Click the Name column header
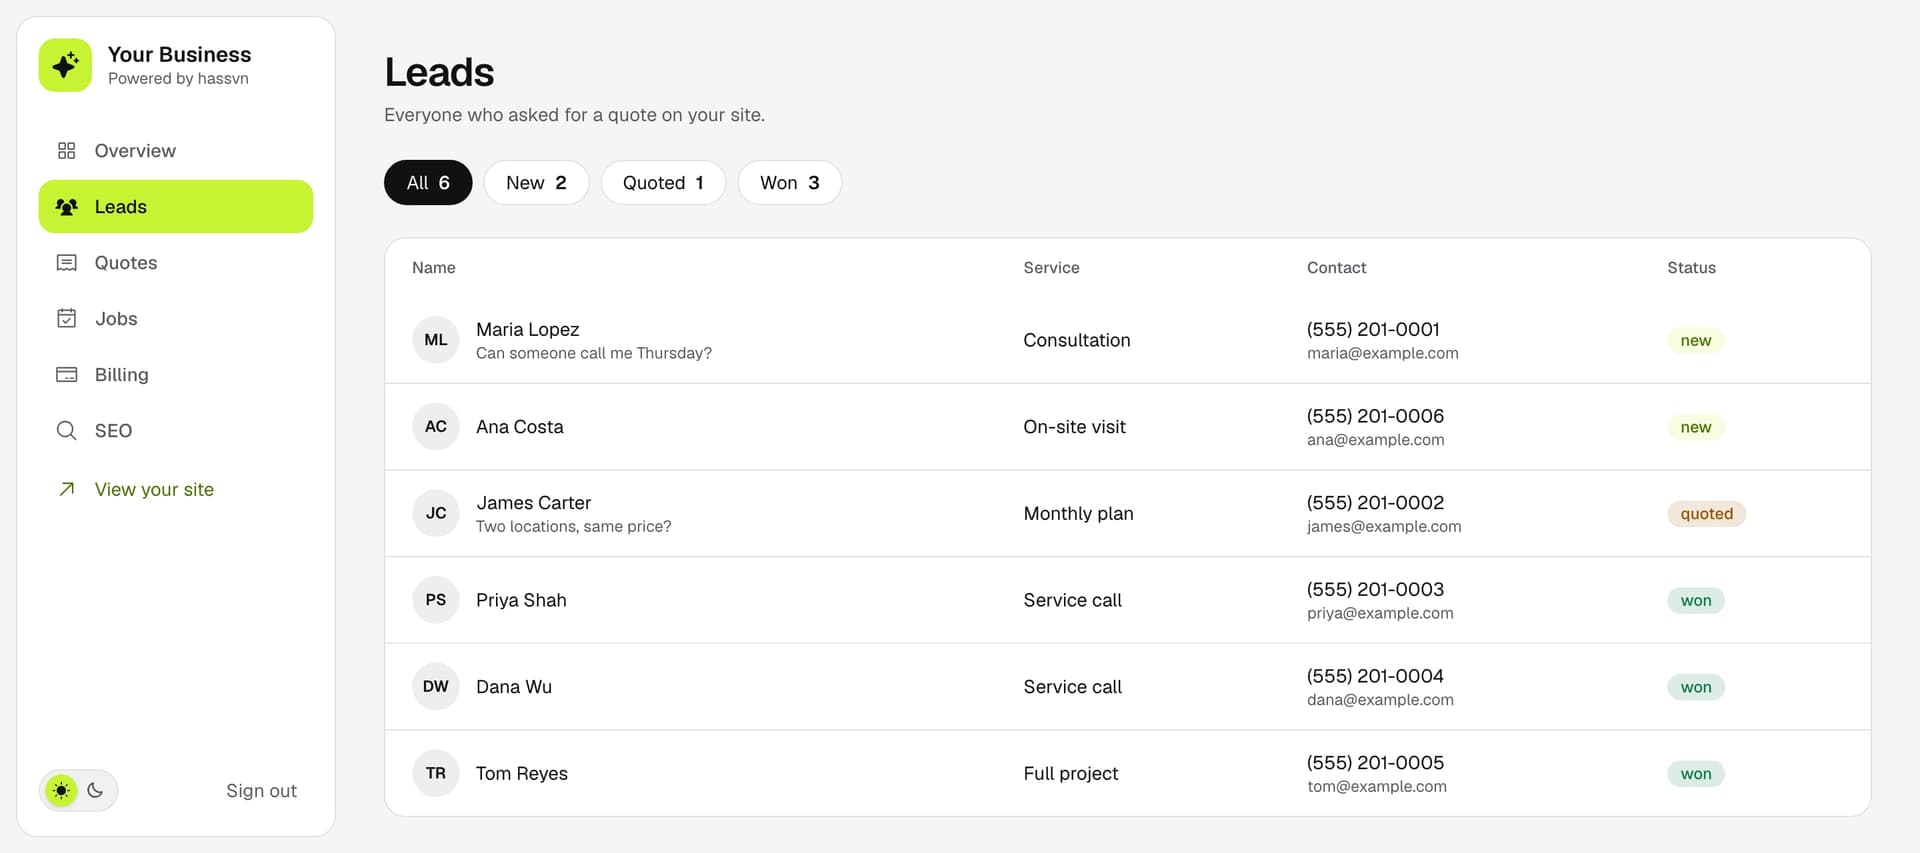 click(x=434, y=268)
